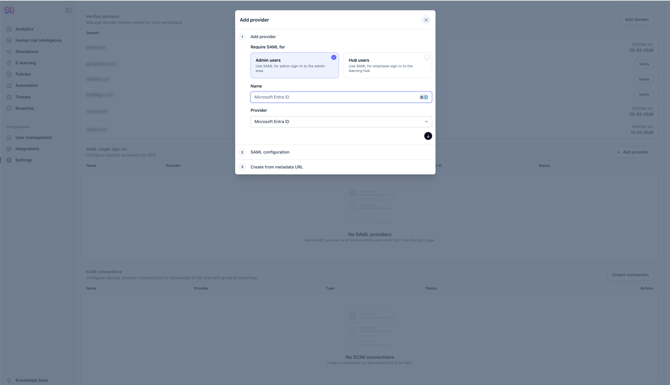Click the E-learning sidebar icon
Image resolution: width=670 pixels, height=385 pixels.
click(9, 63)
